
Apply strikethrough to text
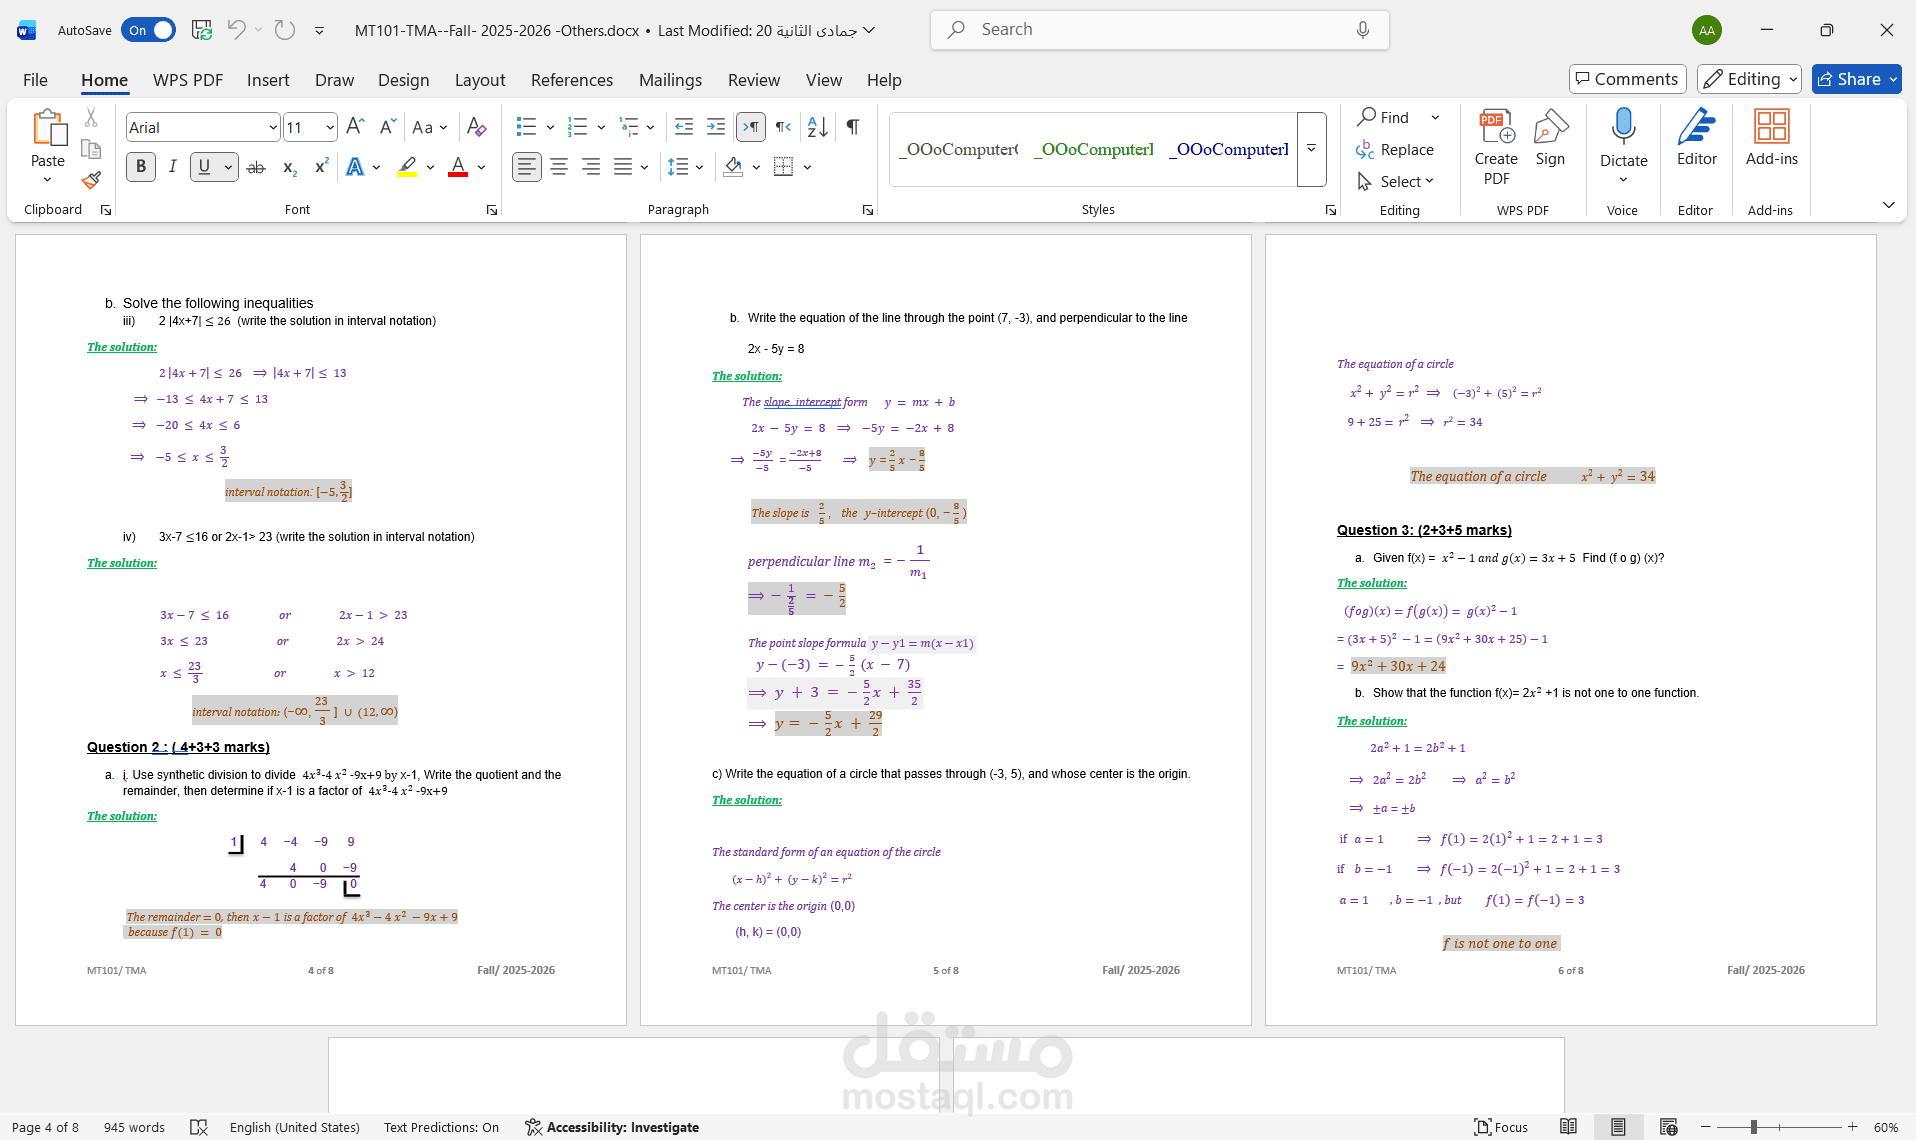[256, 167]
